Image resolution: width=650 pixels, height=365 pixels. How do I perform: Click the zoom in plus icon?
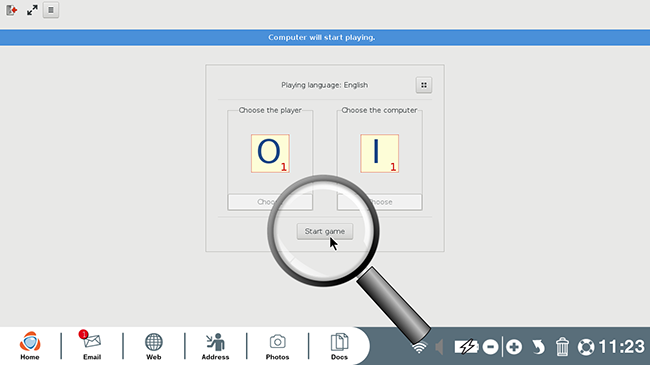click(x=514, y=347)
